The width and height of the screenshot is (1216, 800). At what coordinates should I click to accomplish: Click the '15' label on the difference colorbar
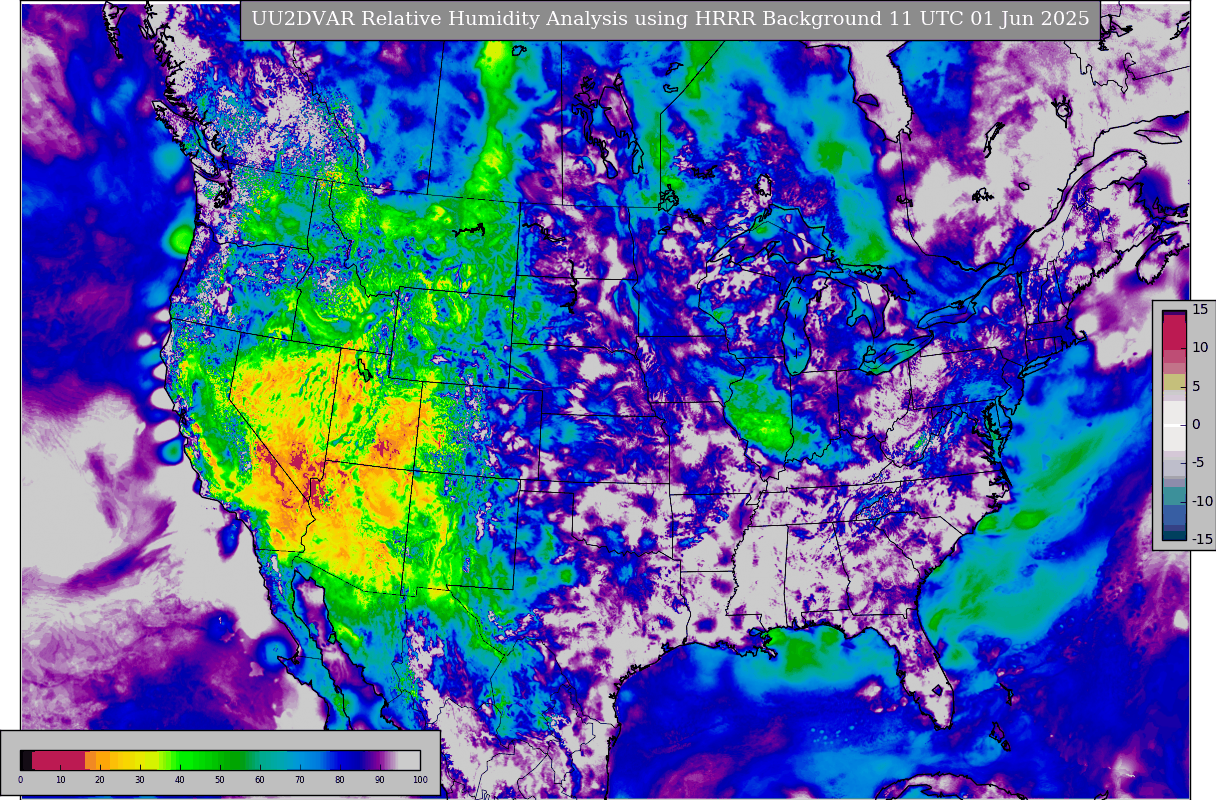point(1200,310)
